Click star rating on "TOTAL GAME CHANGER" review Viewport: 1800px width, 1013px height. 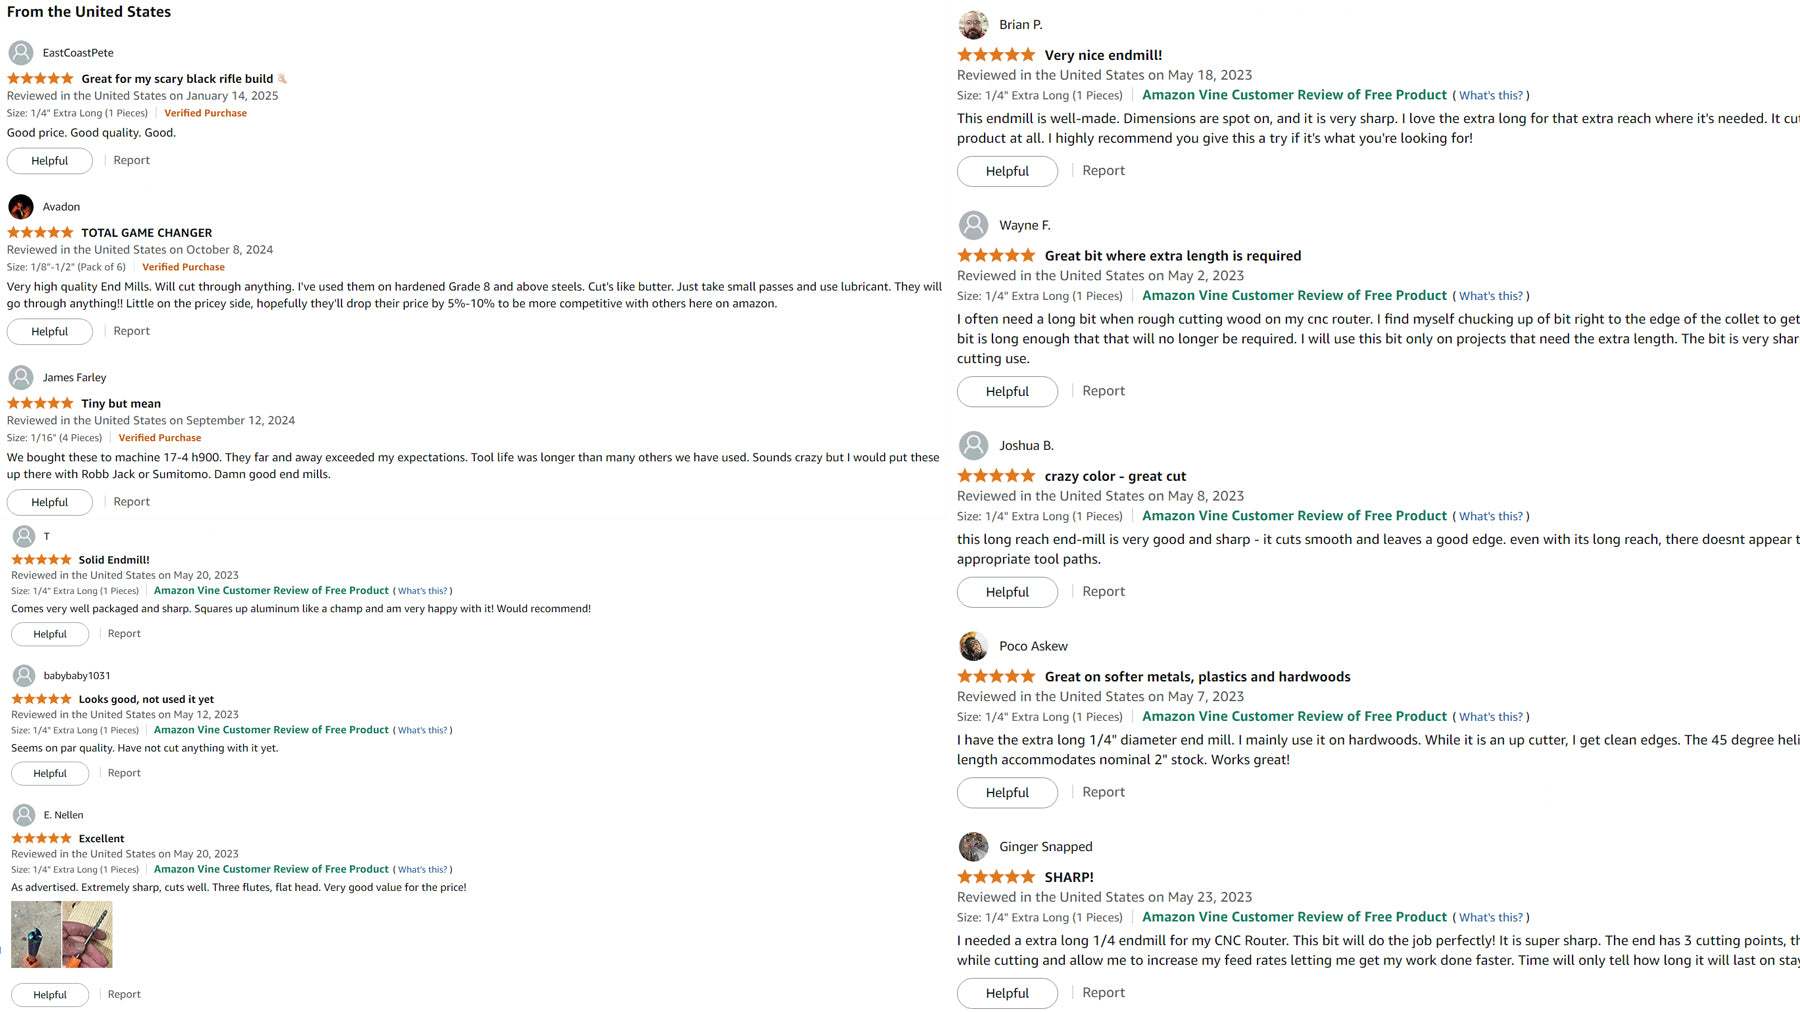[40, 233]
